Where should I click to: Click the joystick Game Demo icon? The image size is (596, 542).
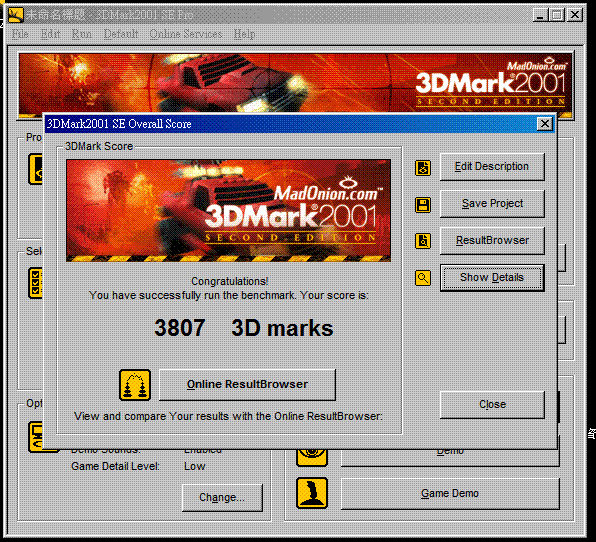(312, 493)
